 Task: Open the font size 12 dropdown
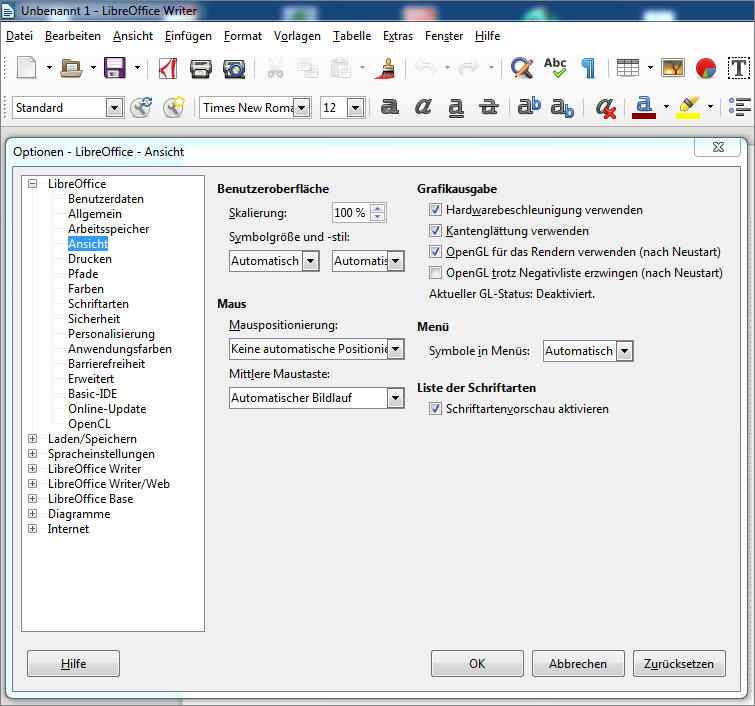tap(355, 107)
